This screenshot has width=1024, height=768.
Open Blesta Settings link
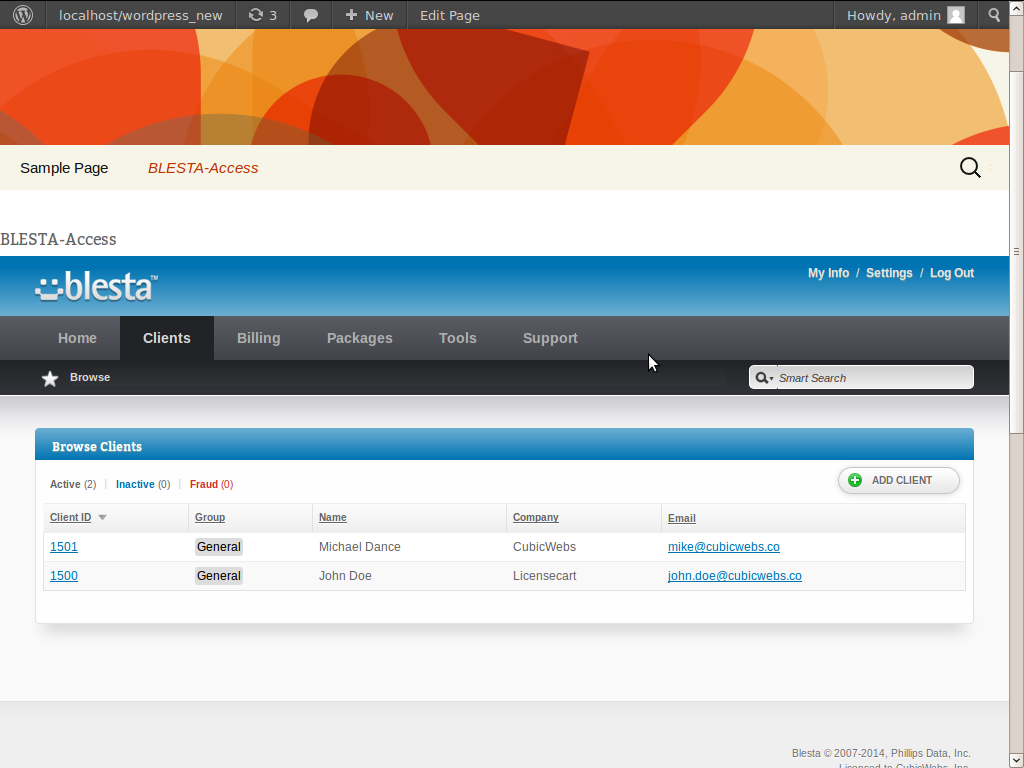click(x=889, y=273)
